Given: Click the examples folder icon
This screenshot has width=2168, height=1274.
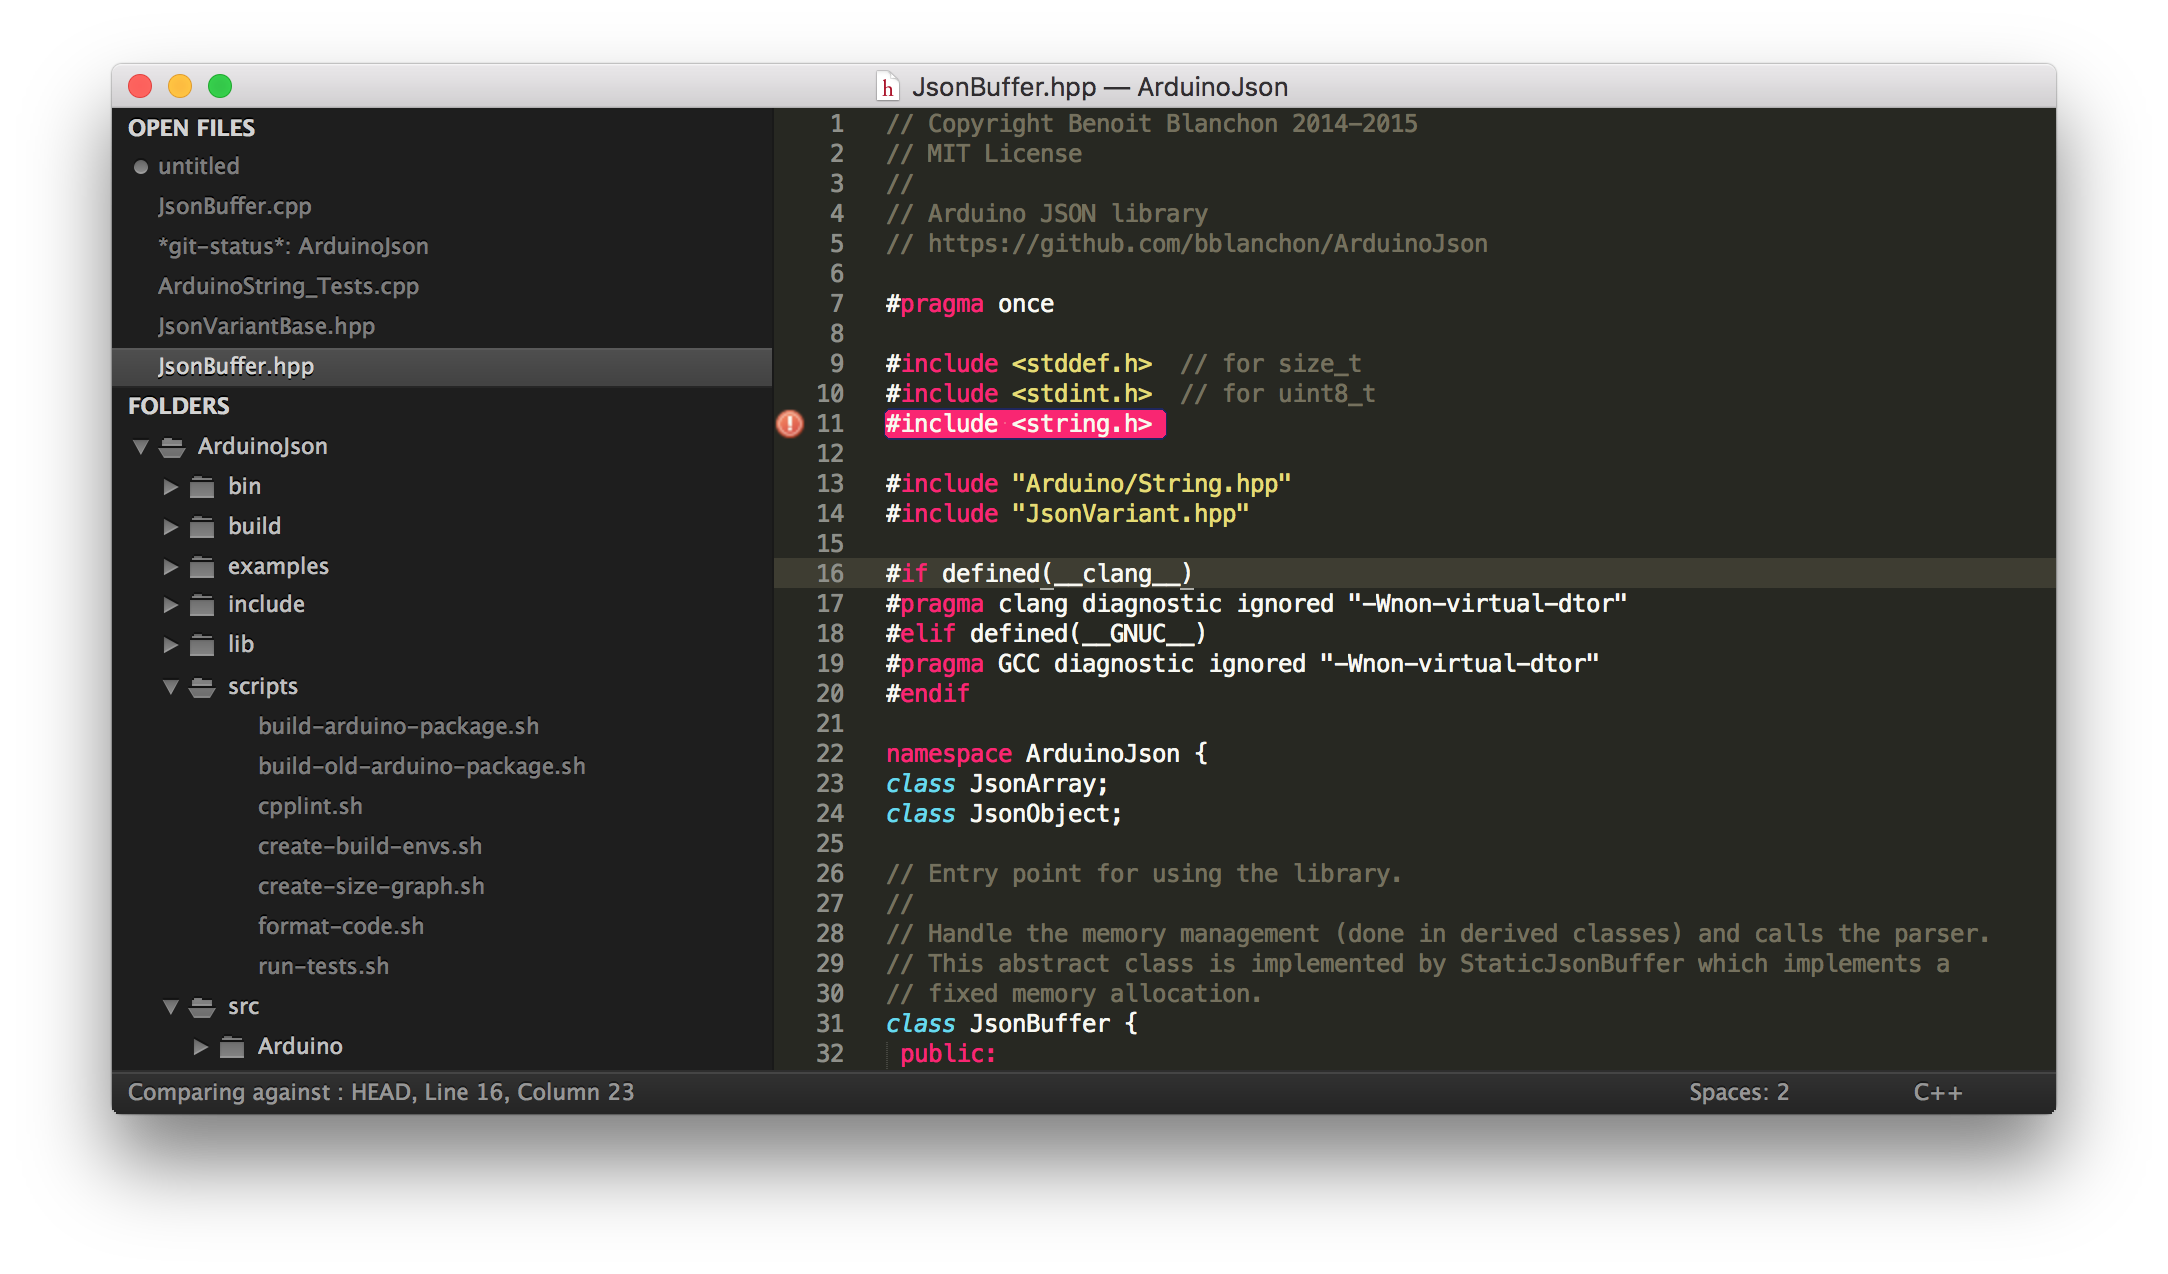Looking at the screenshot, I should pyautogui.click(x=203, y=567).
